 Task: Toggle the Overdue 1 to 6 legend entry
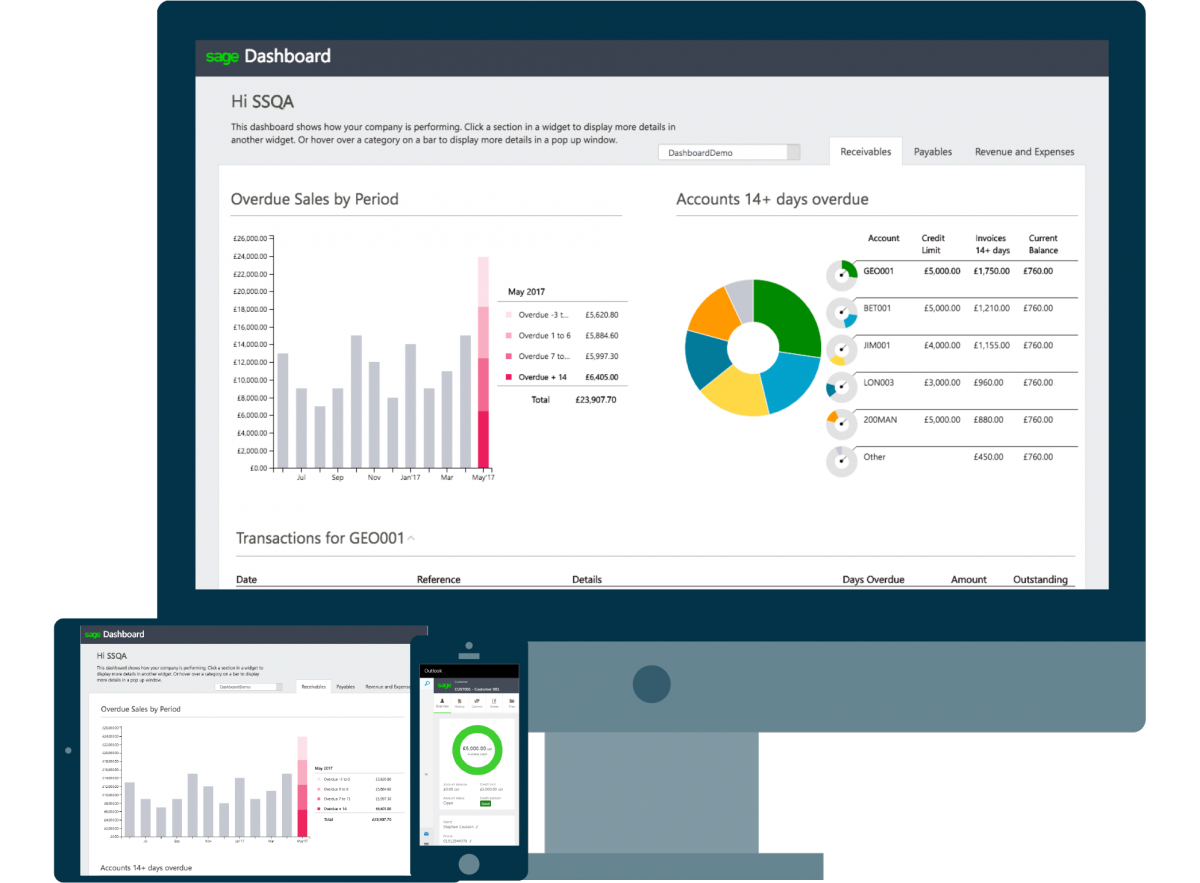[544, 336]
